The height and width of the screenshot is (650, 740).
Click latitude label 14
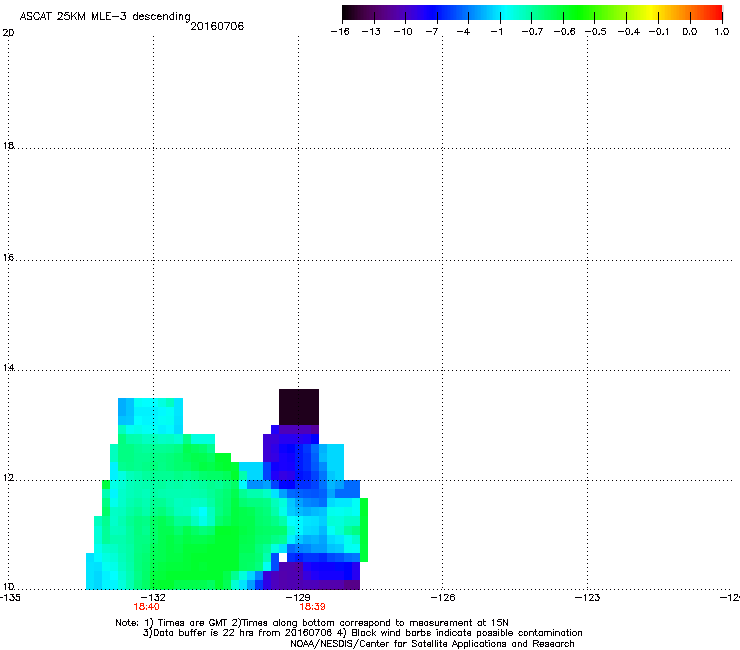(8, 367)
